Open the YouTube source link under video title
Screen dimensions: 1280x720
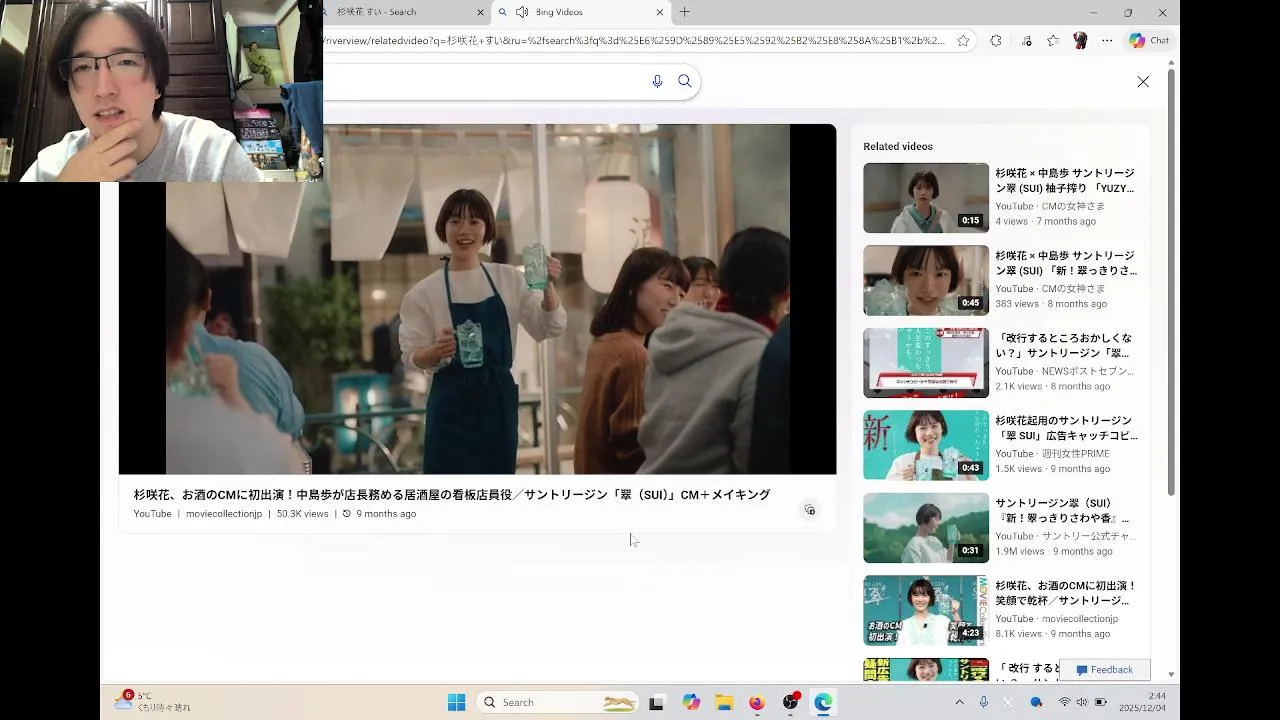(x=153, y=514)
